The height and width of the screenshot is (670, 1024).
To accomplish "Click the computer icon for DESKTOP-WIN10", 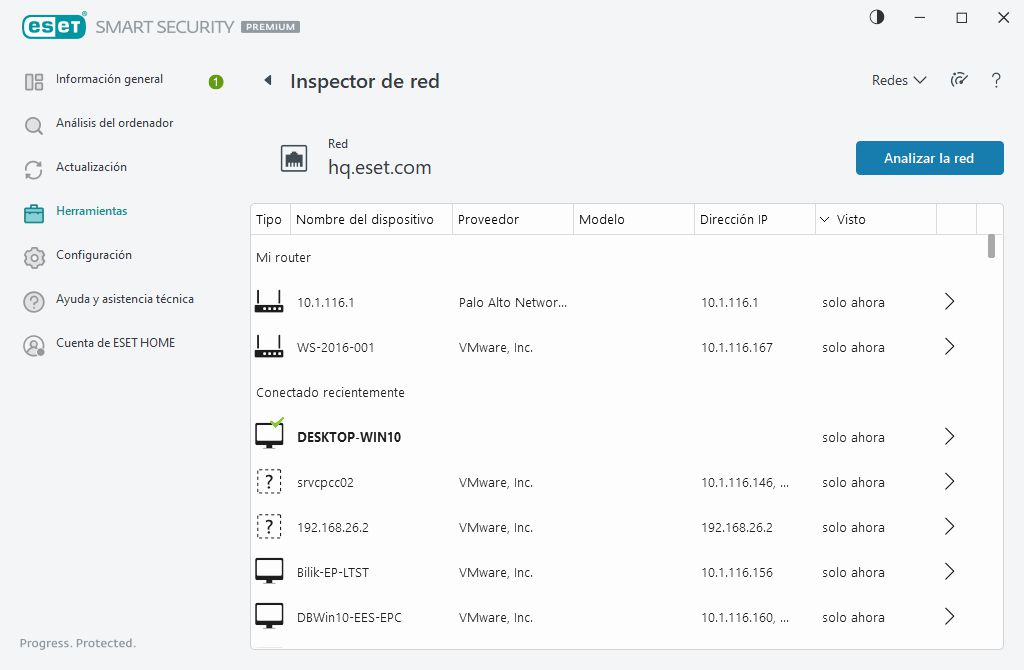I will point(269,434).
